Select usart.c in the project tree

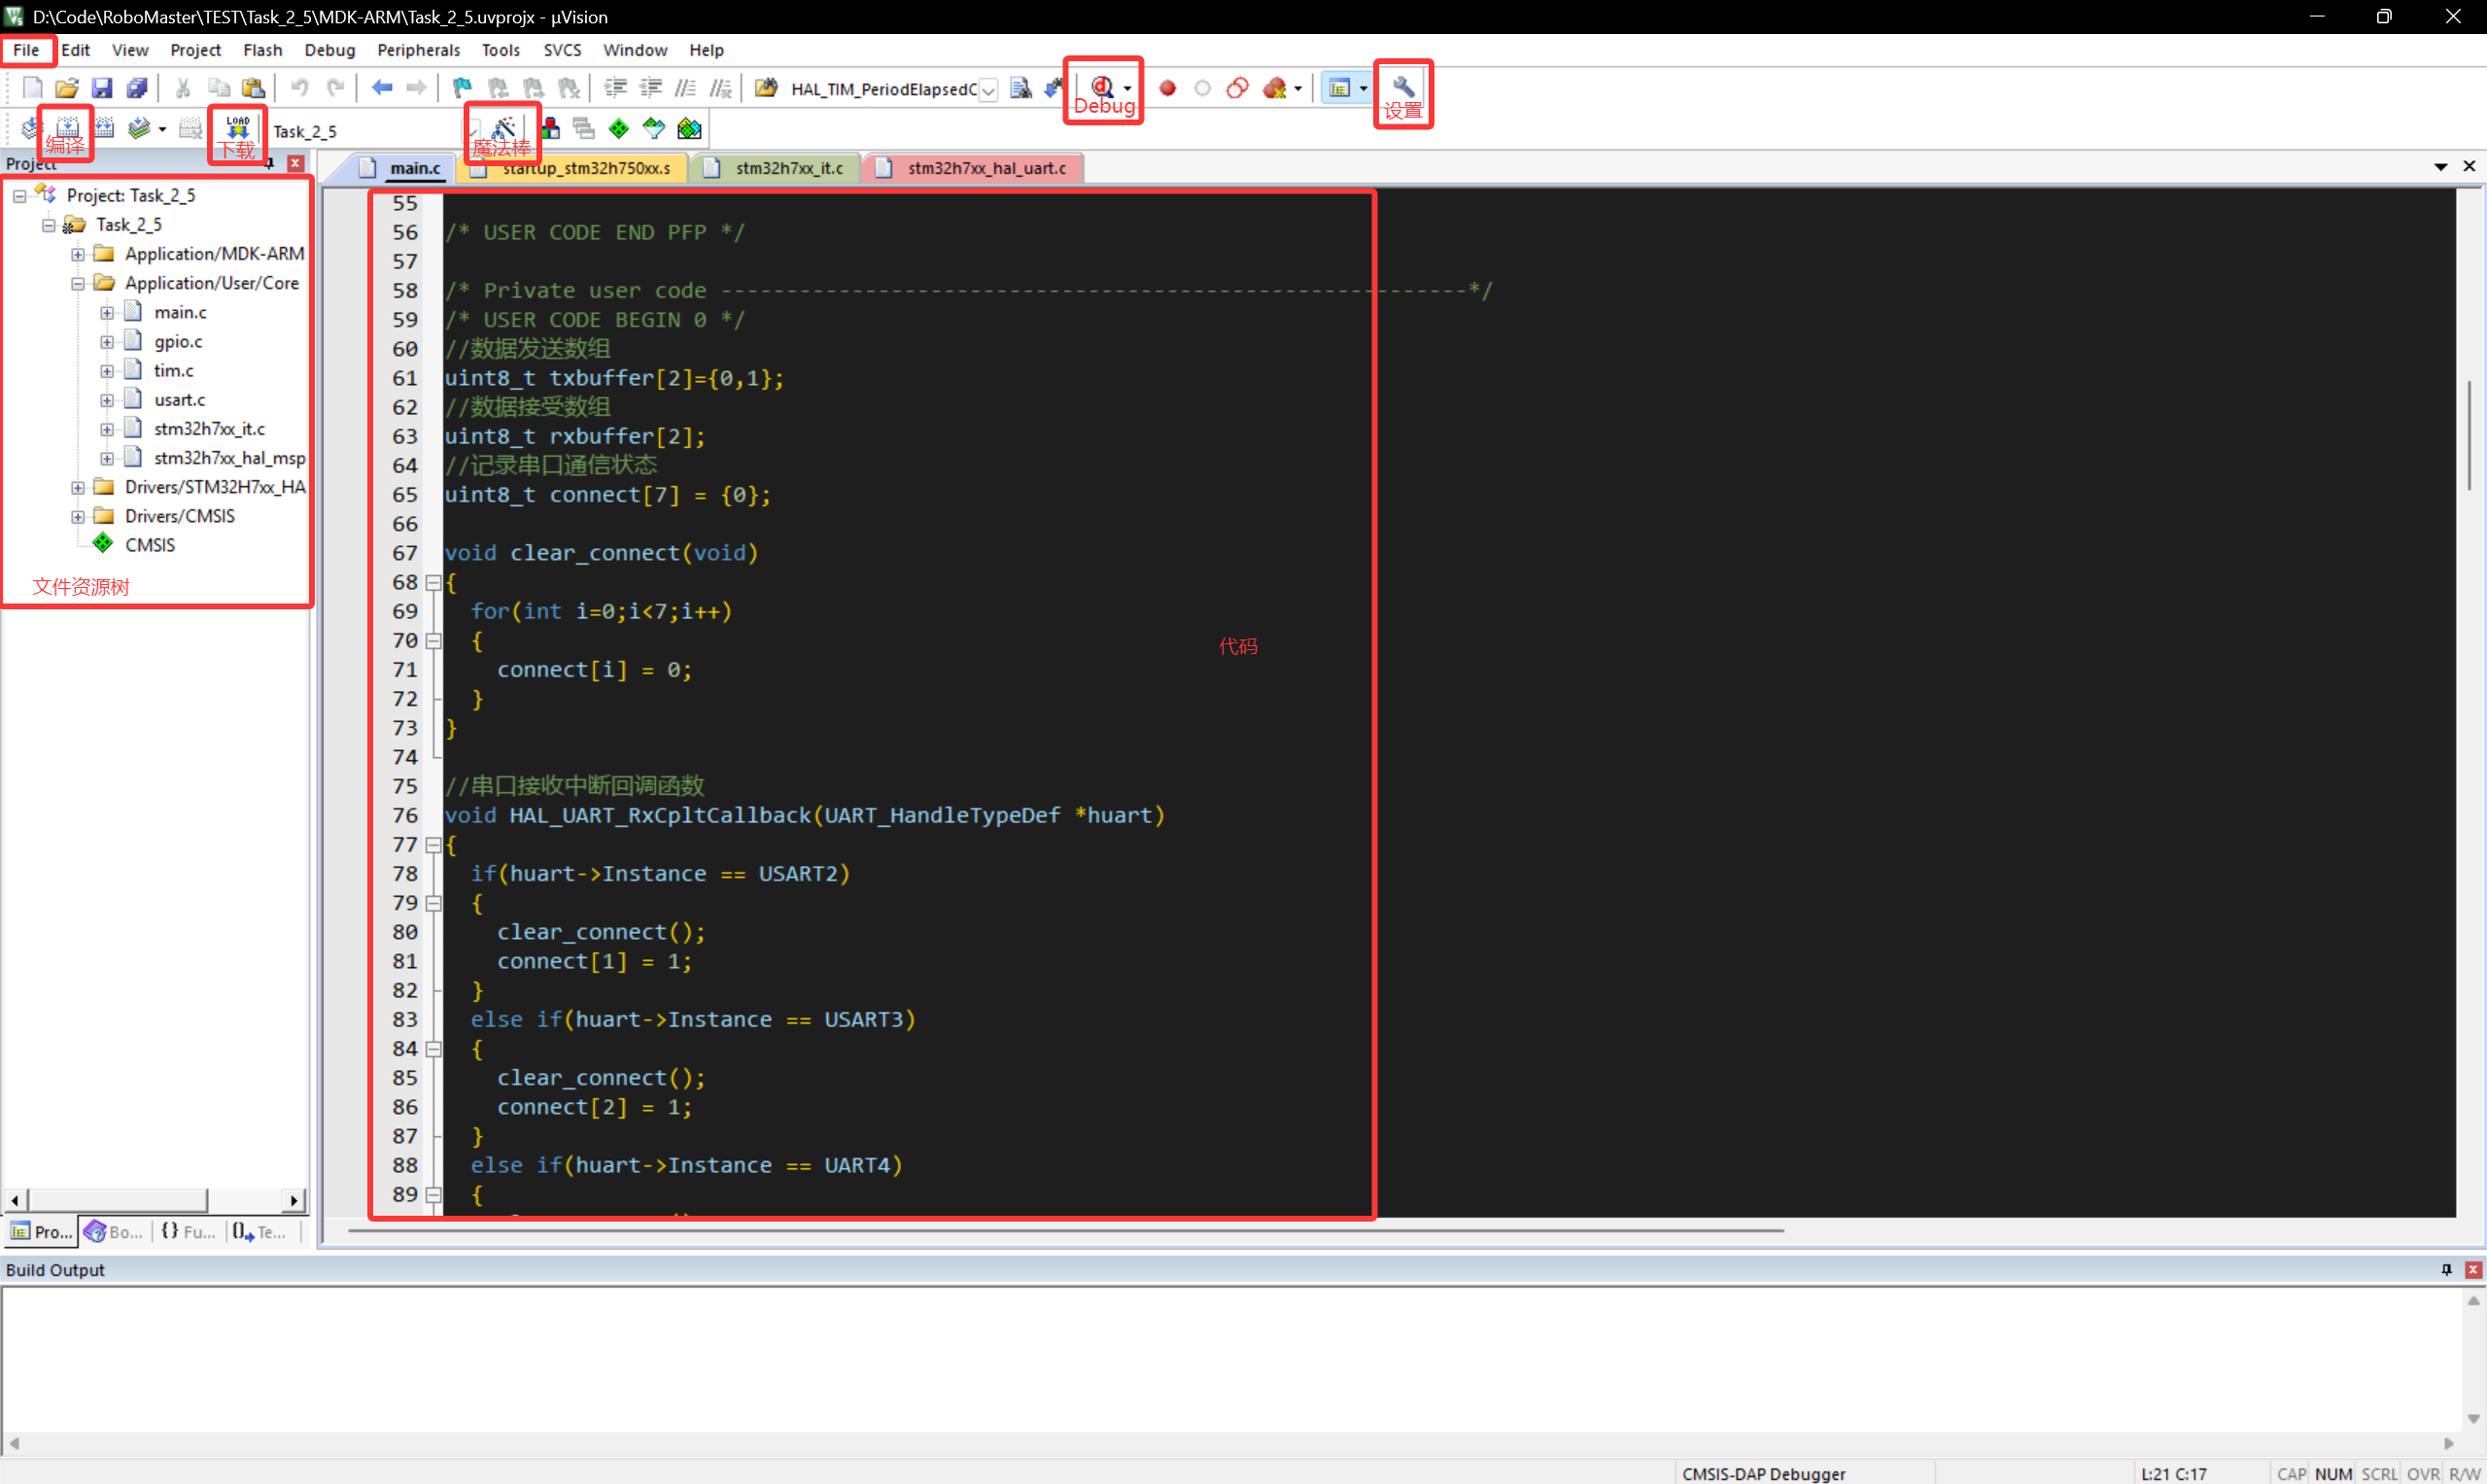[179, 399]
